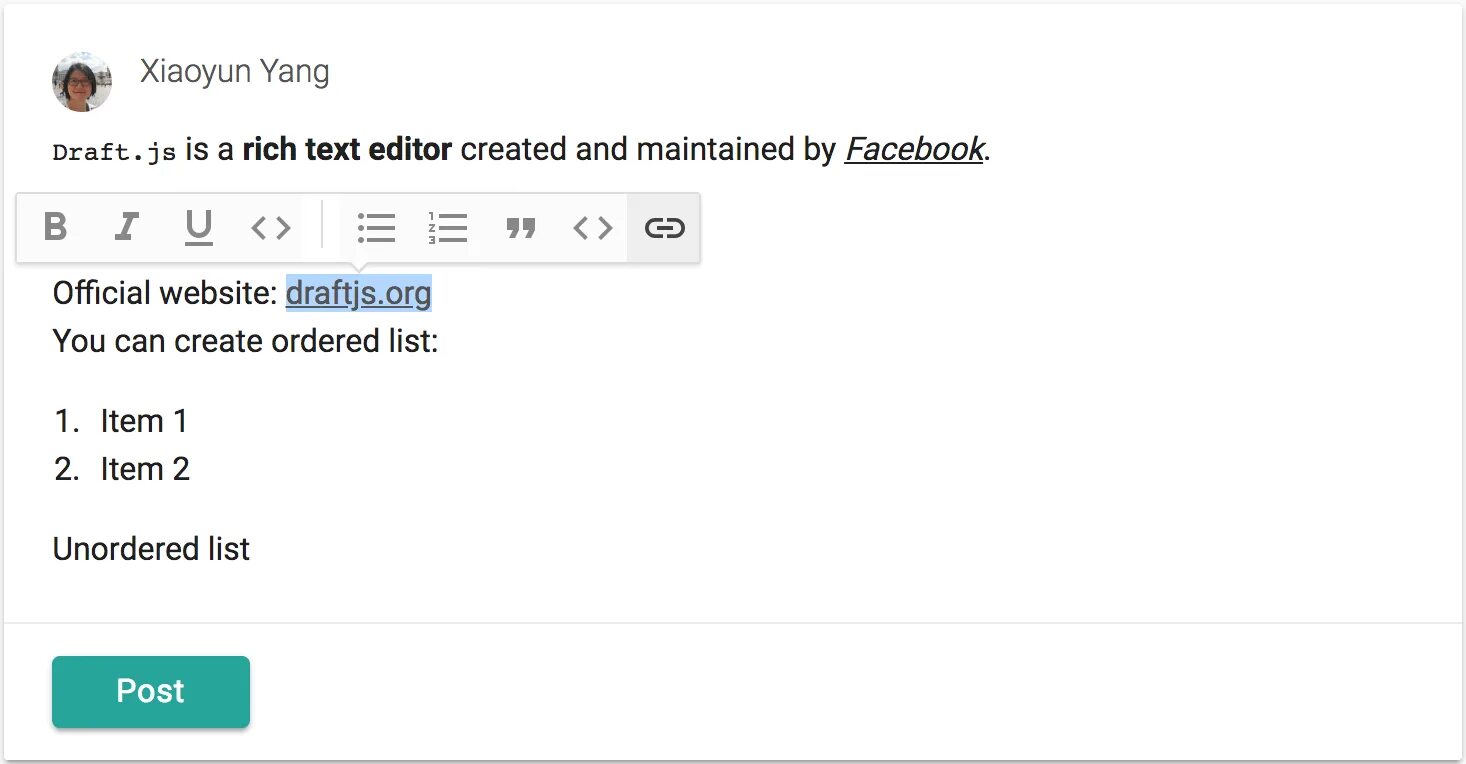The image size is (1466, 764).
Task: Enable numbered list formatting
Action: [x=448, y=228]
